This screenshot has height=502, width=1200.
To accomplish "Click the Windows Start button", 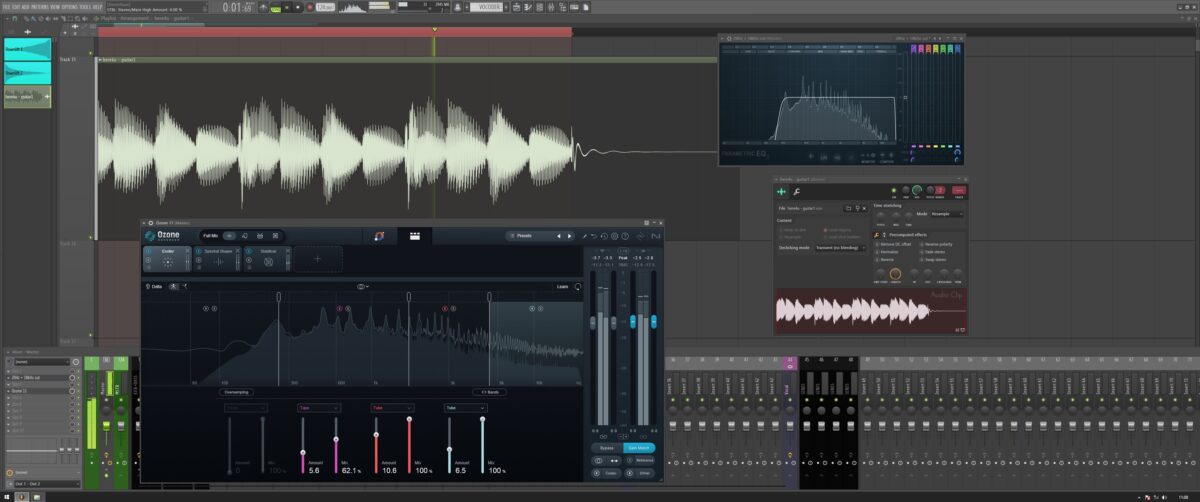I will point(7,496).
